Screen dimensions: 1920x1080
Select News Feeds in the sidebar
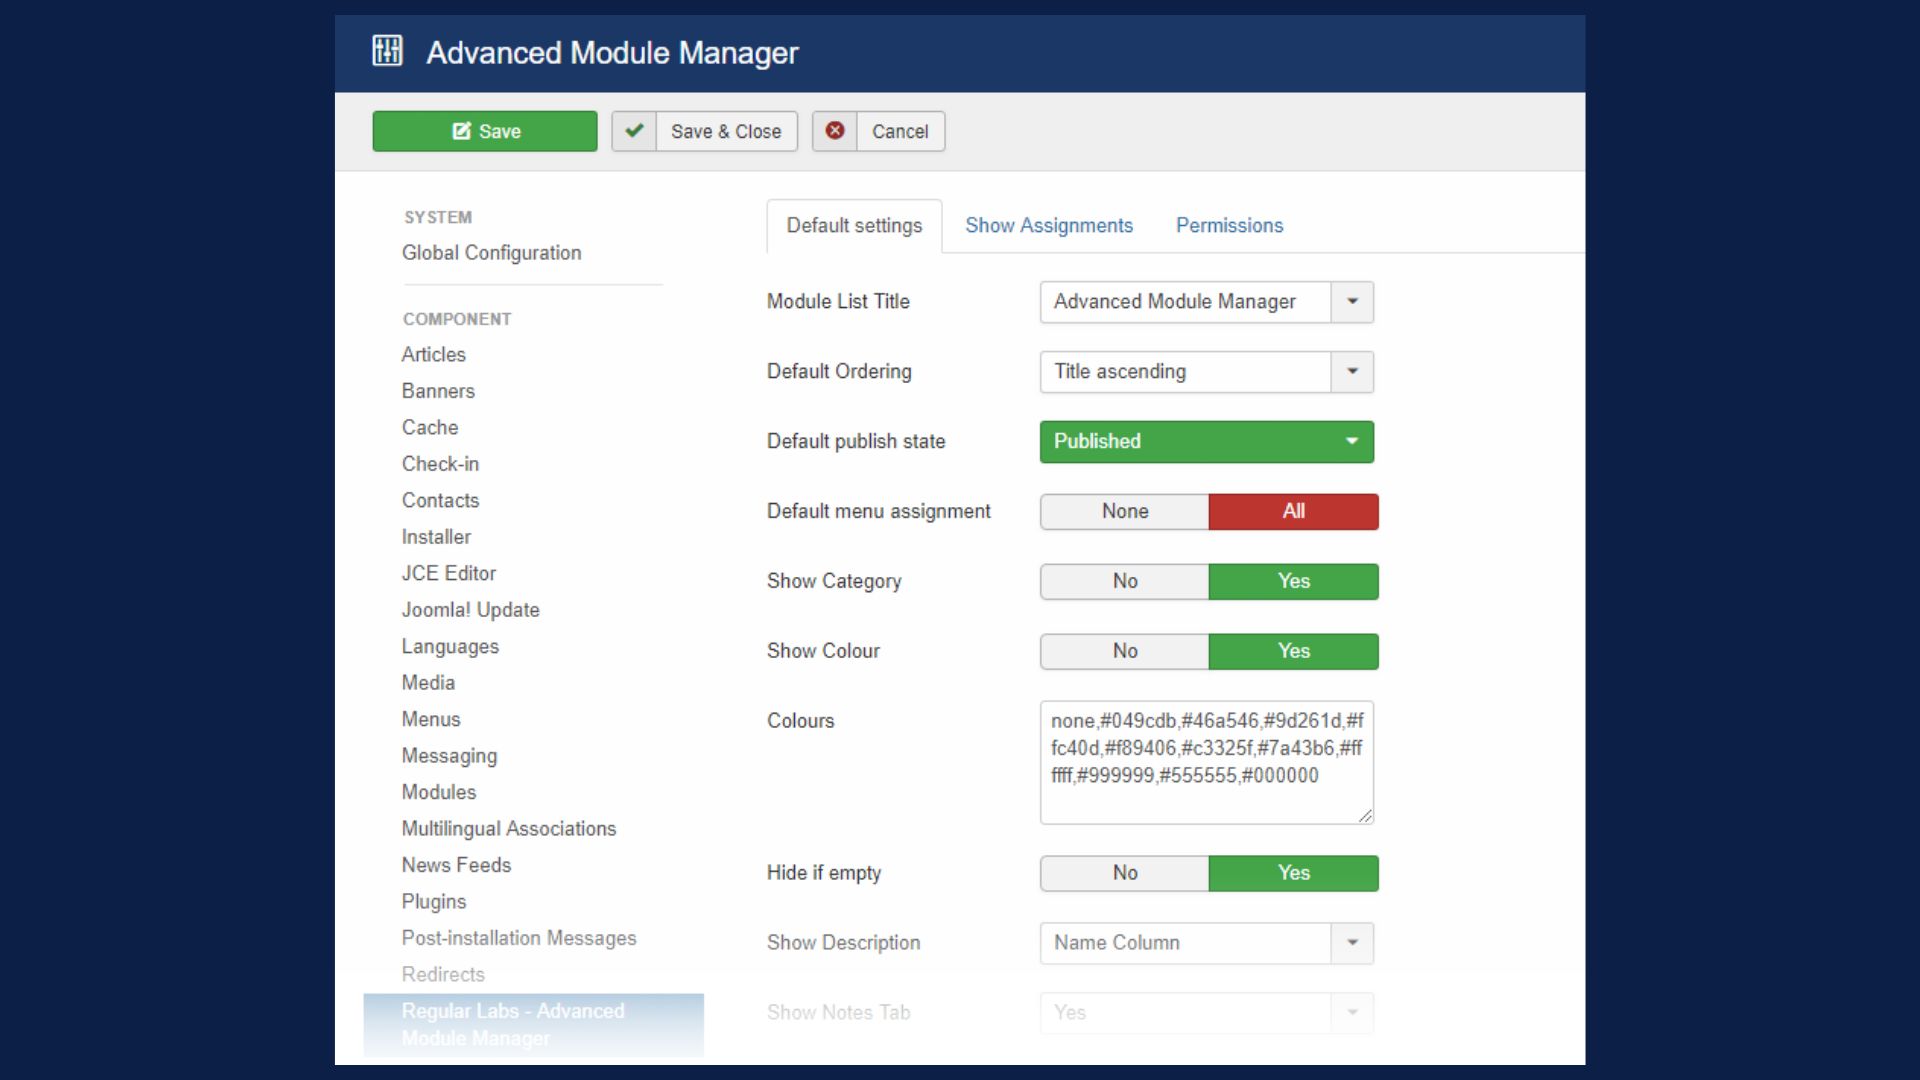point(456,866)
